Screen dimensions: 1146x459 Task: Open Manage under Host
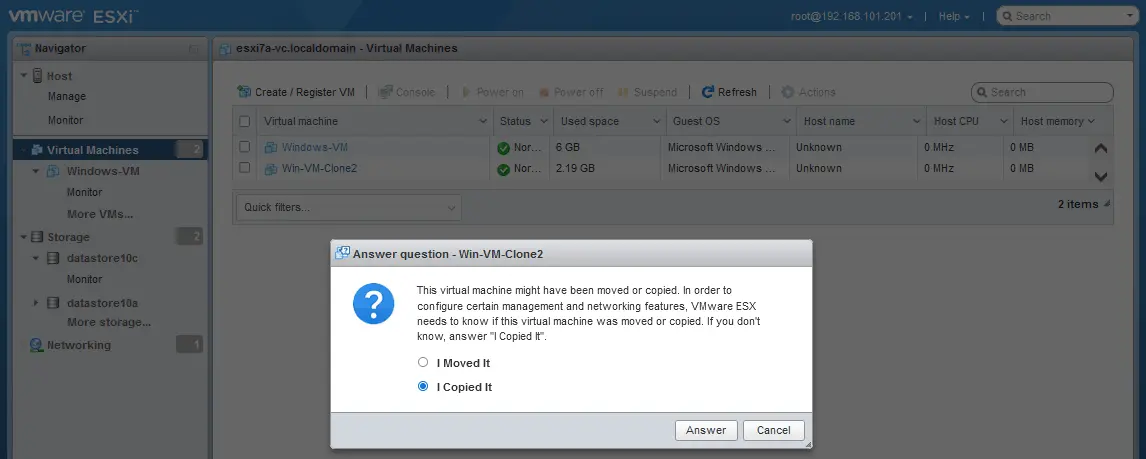pos(67,96)
